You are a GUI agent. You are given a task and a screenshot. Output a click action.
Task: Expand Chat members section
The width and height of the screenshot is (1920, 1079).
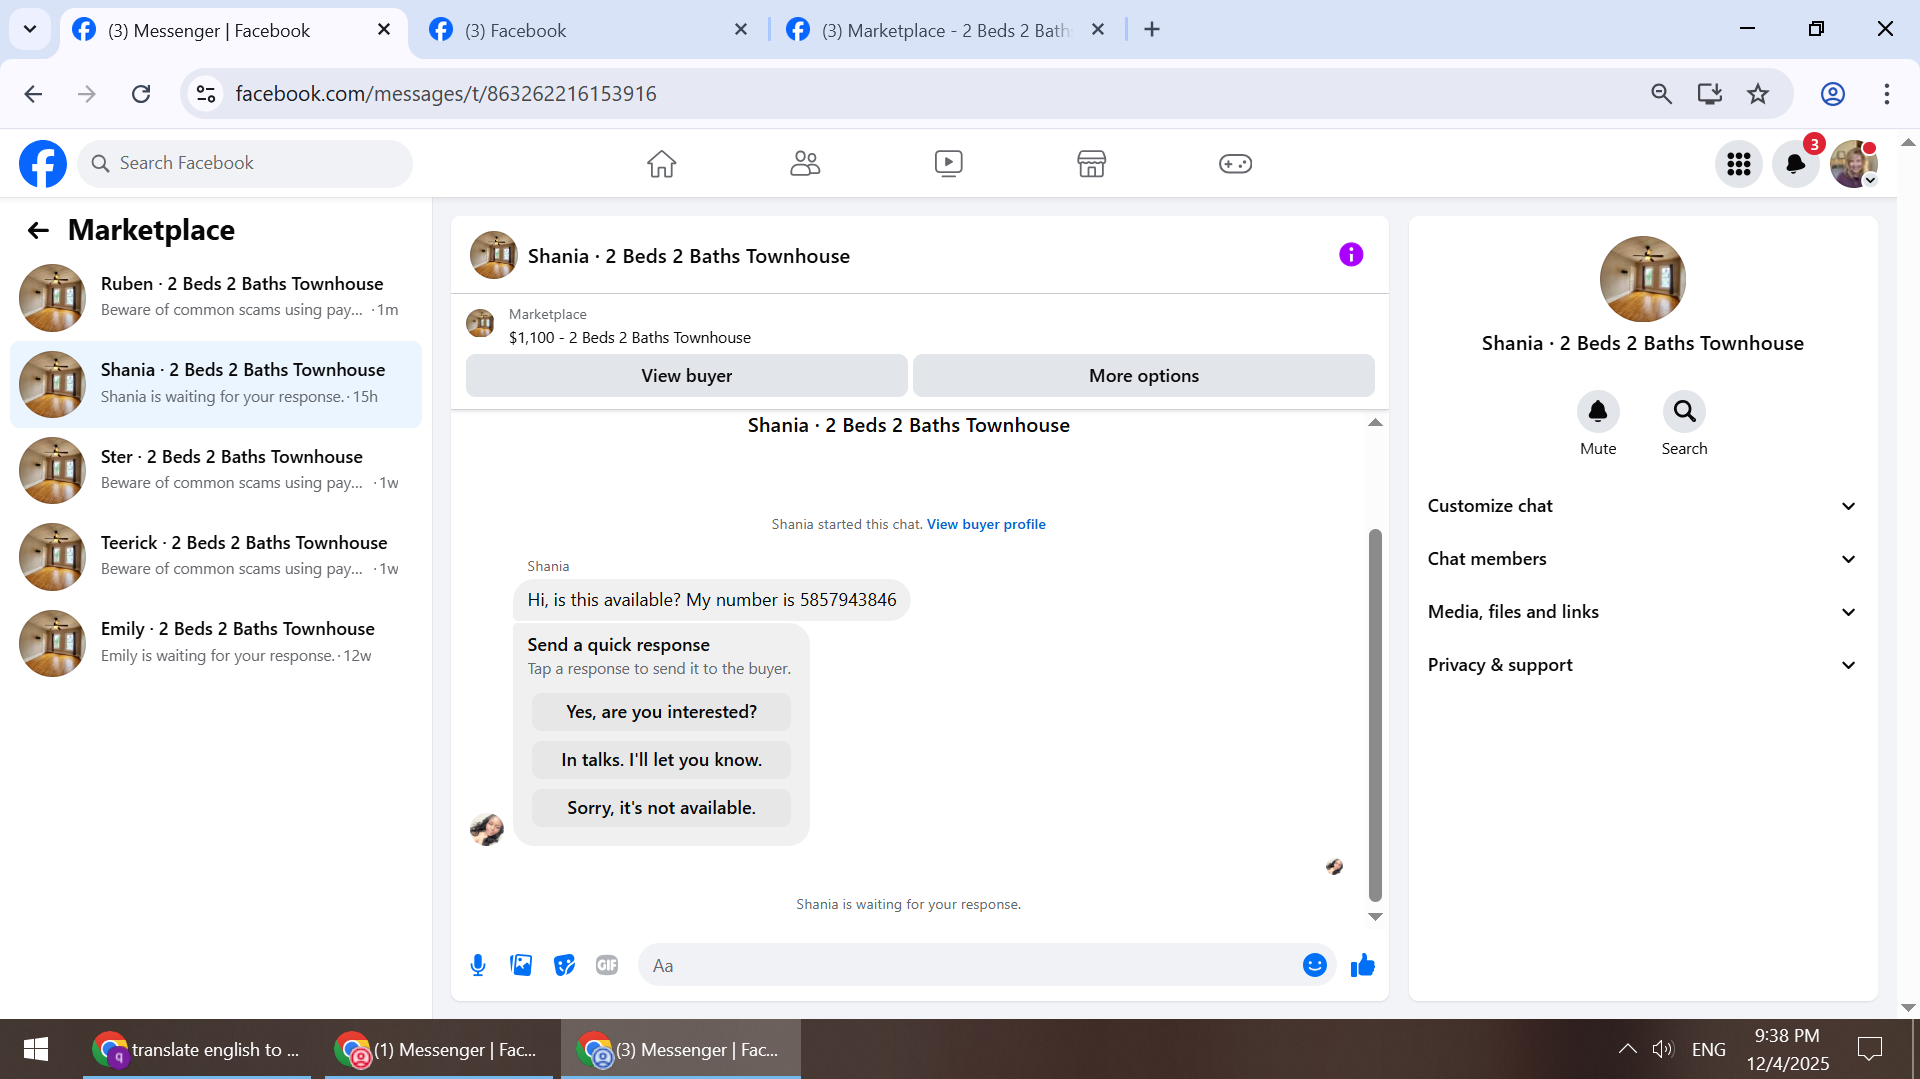(x=1643, y=559)
